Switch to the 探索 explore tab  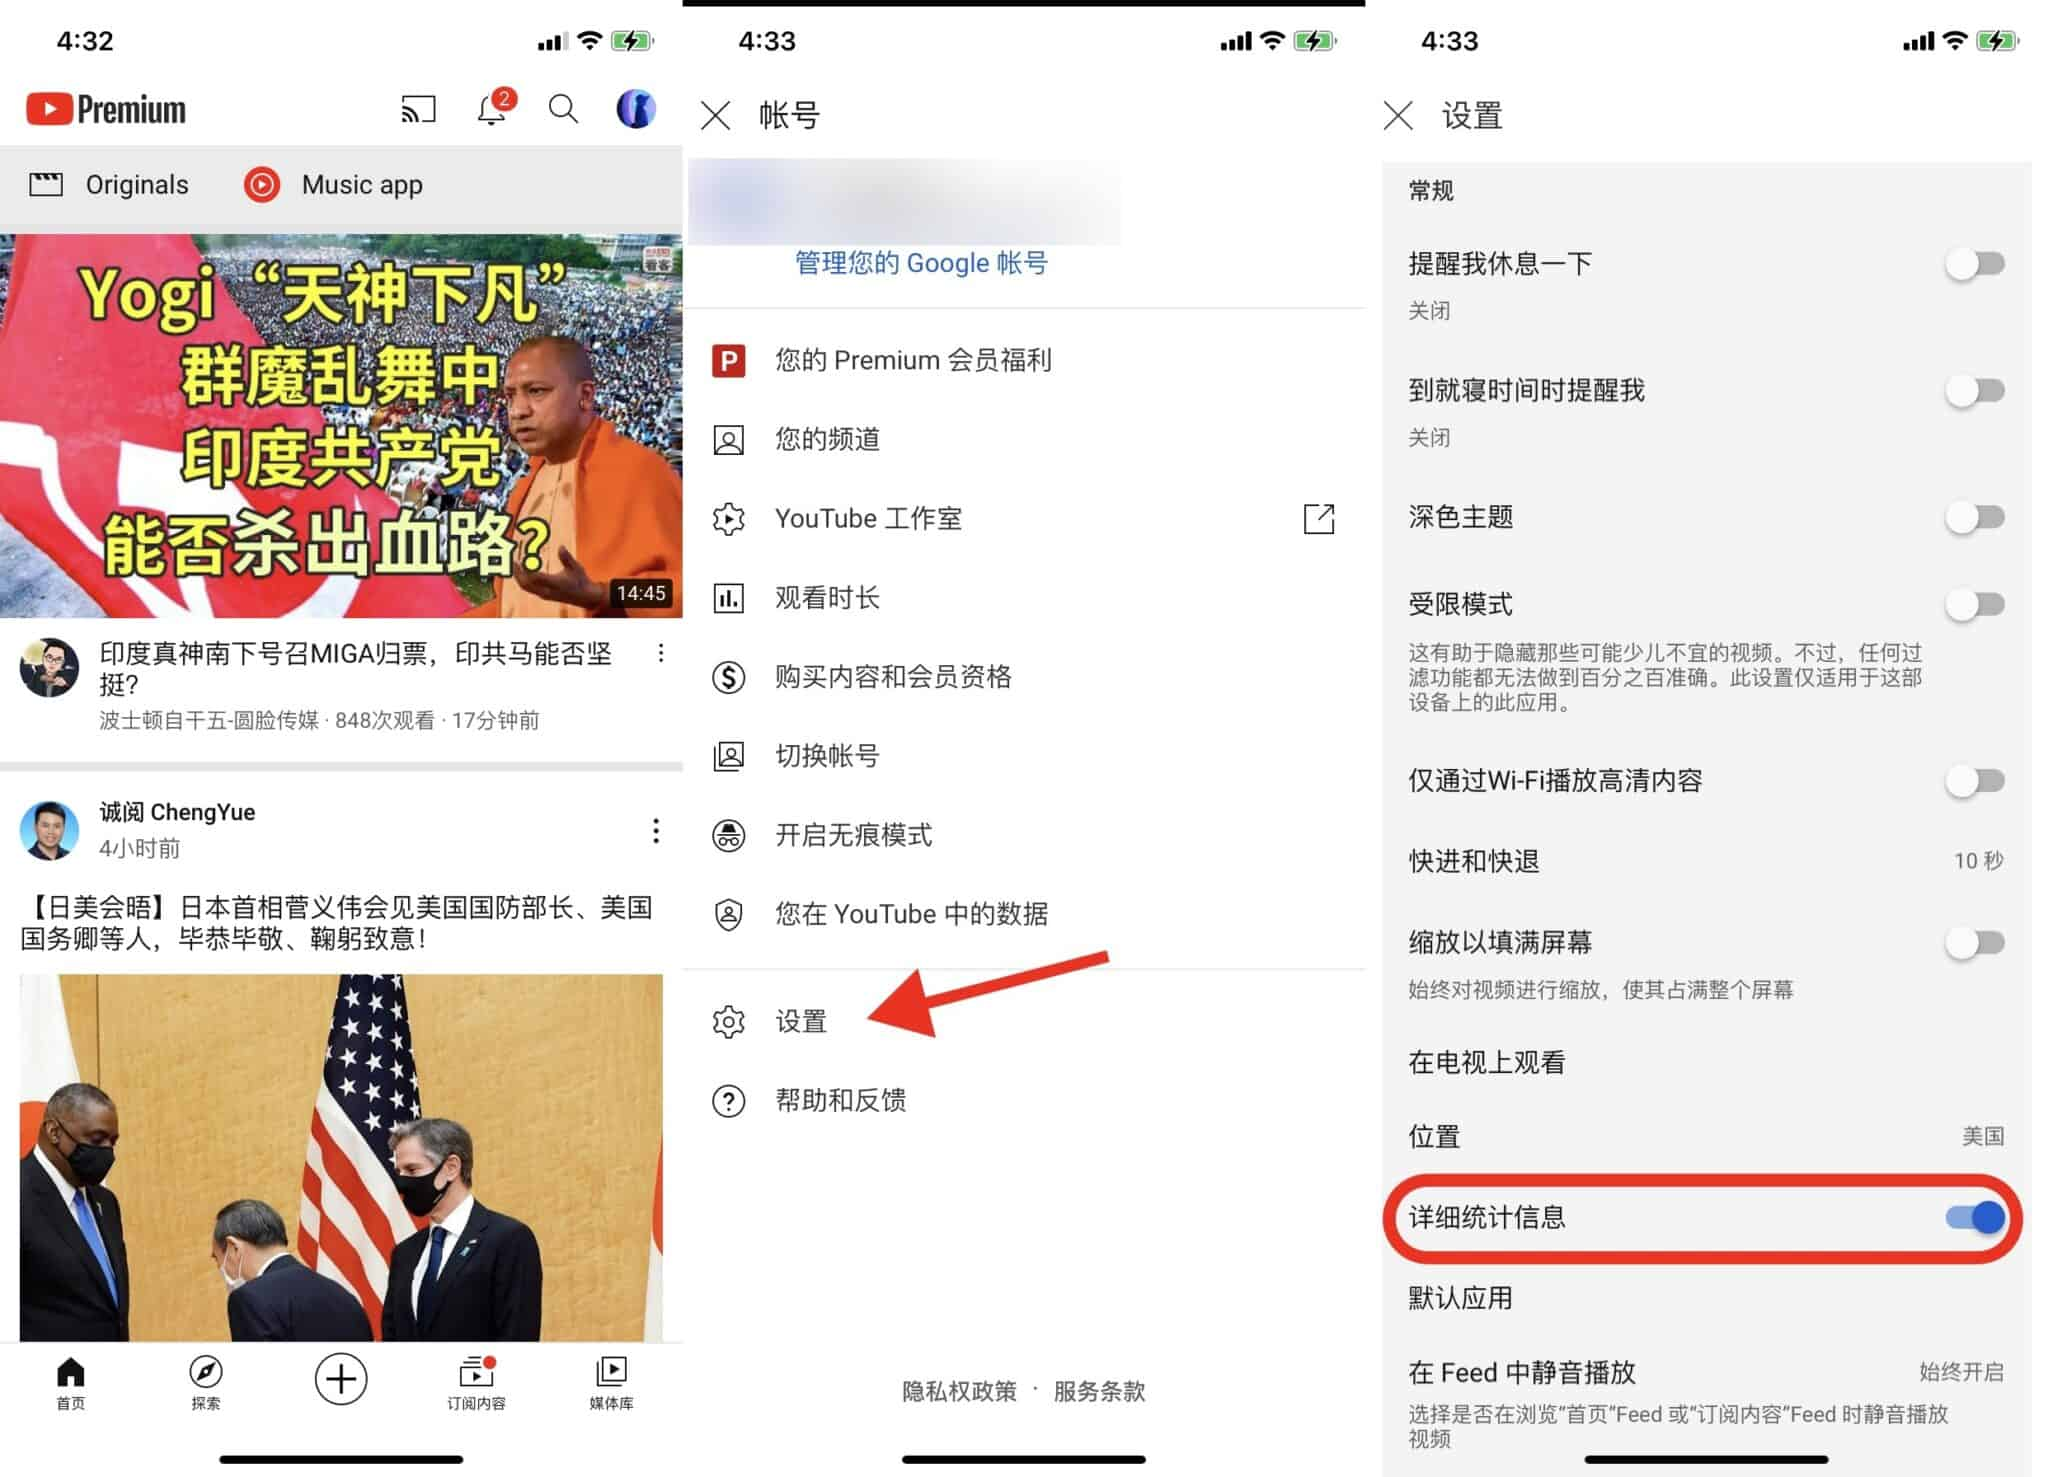pos(206,1383)
